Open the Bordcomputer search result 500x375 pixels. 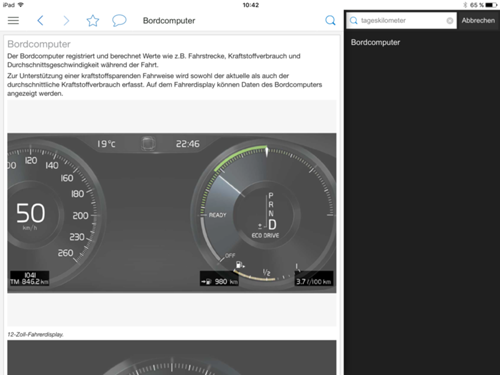(x=375, y=42)
